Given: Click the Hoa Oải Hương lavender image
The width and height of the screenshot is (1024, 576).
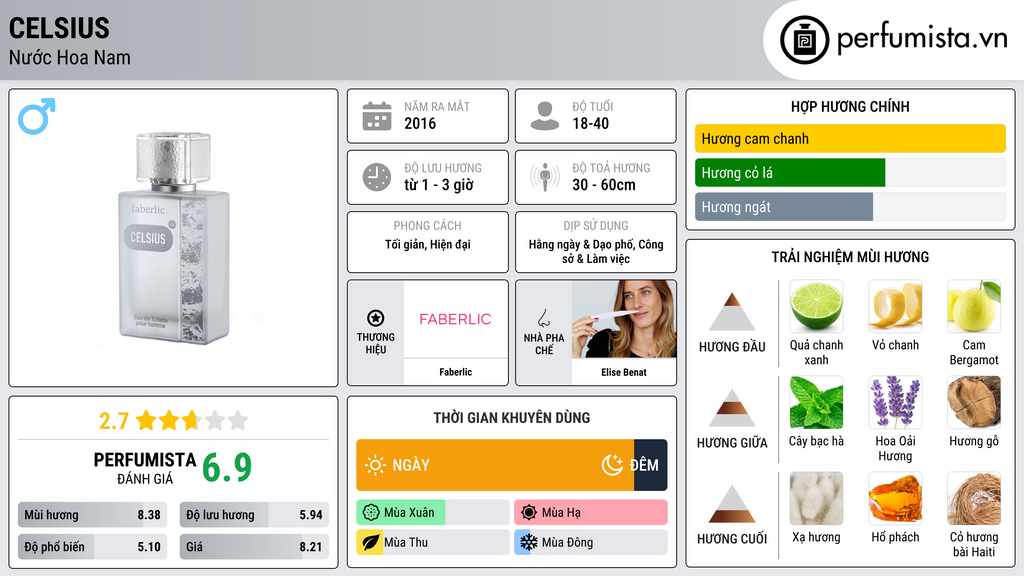Looking at the screenshot, I should click(x=895, y=402).
